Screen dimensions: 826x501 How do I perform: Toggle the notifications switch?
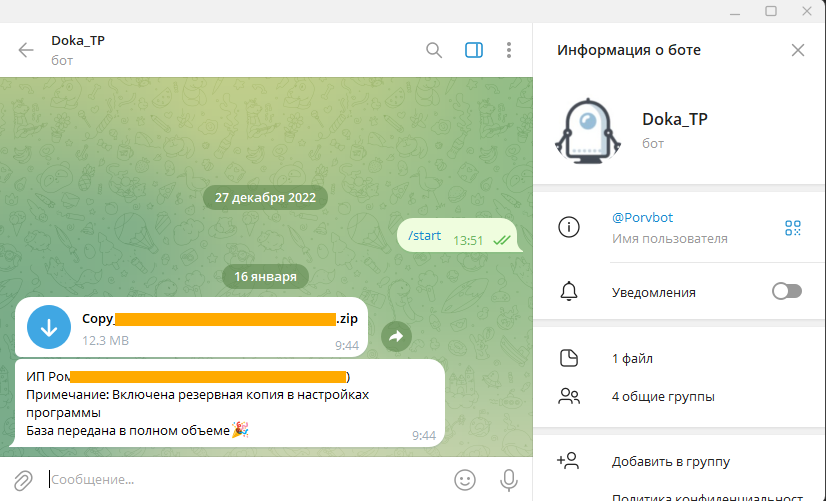786,291
